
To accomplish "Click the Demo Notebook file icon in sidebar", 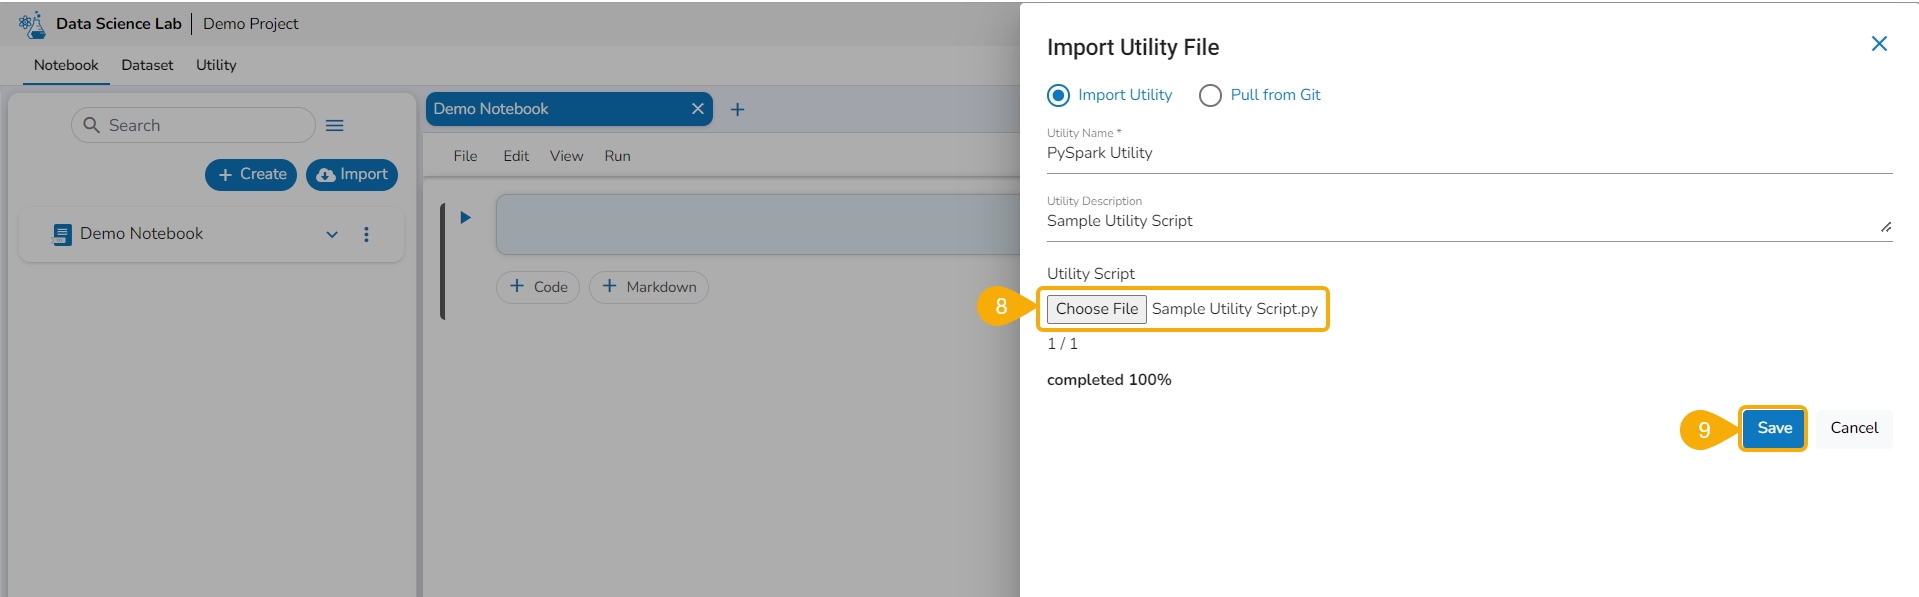I will click(x=62, y=234).
